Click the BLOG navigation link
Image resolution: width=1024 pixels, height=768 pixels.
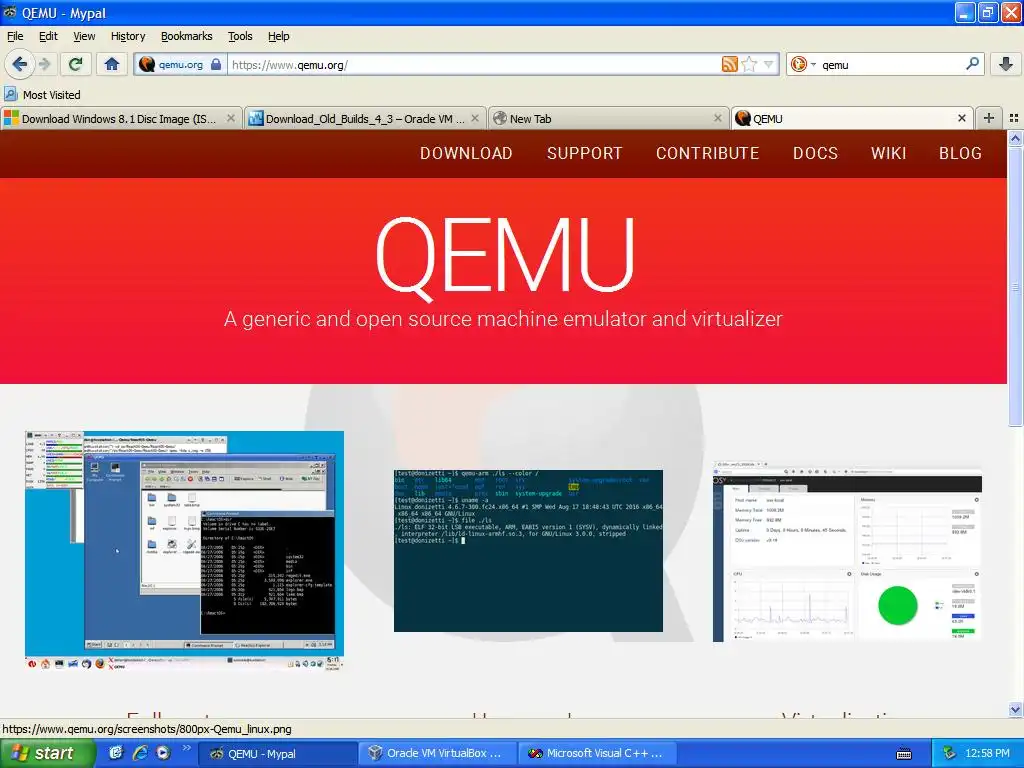click(960, 153)
